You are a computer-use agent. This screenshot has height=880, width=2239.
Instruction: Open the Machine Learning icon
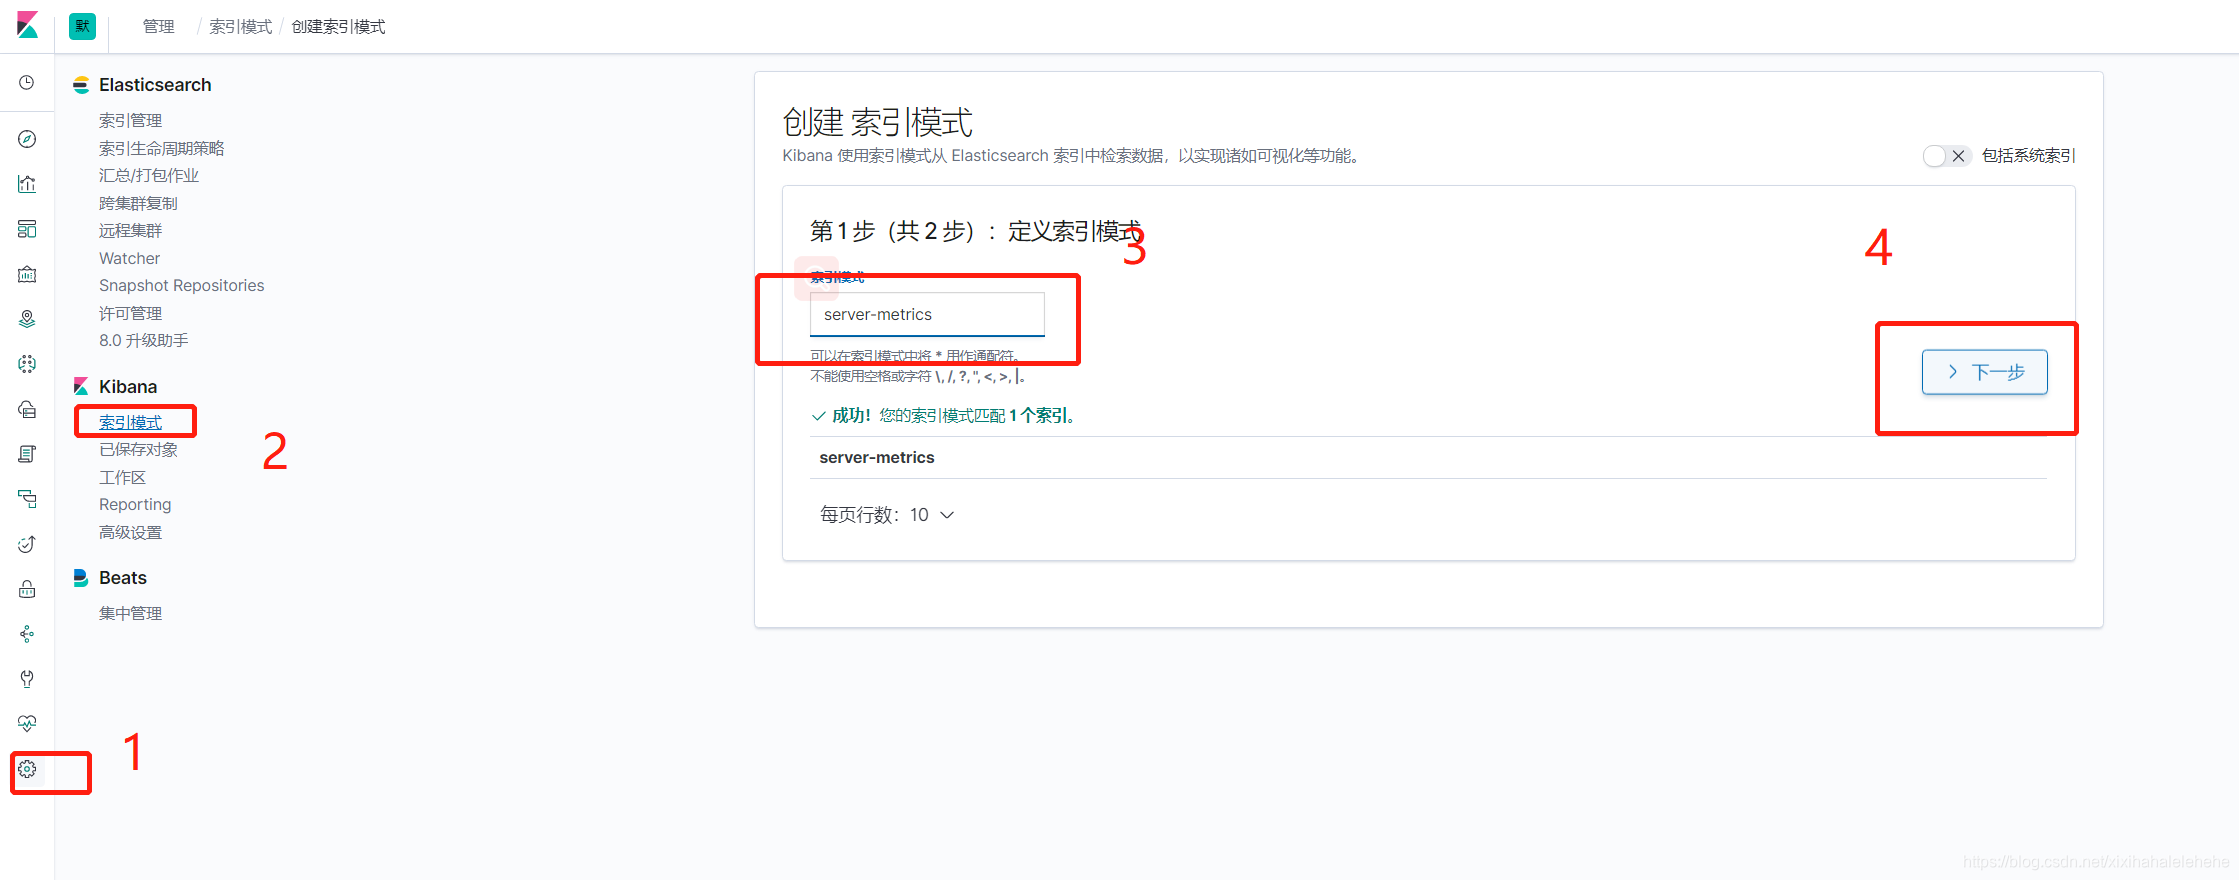pyautogui.click(x=27, y=364)
